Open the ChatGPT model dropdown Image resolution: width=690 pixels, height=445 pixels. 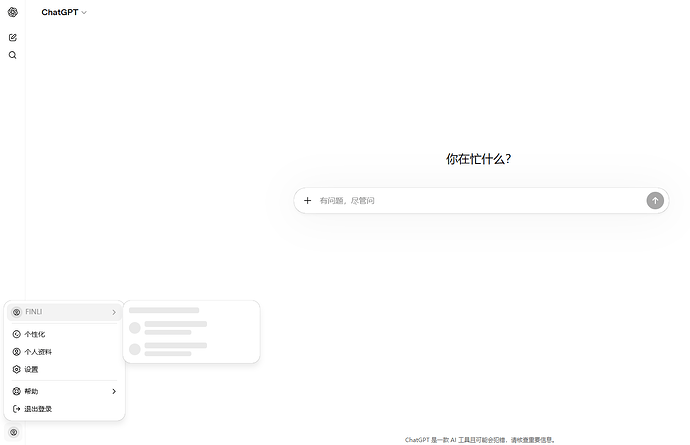coord(64,12)
